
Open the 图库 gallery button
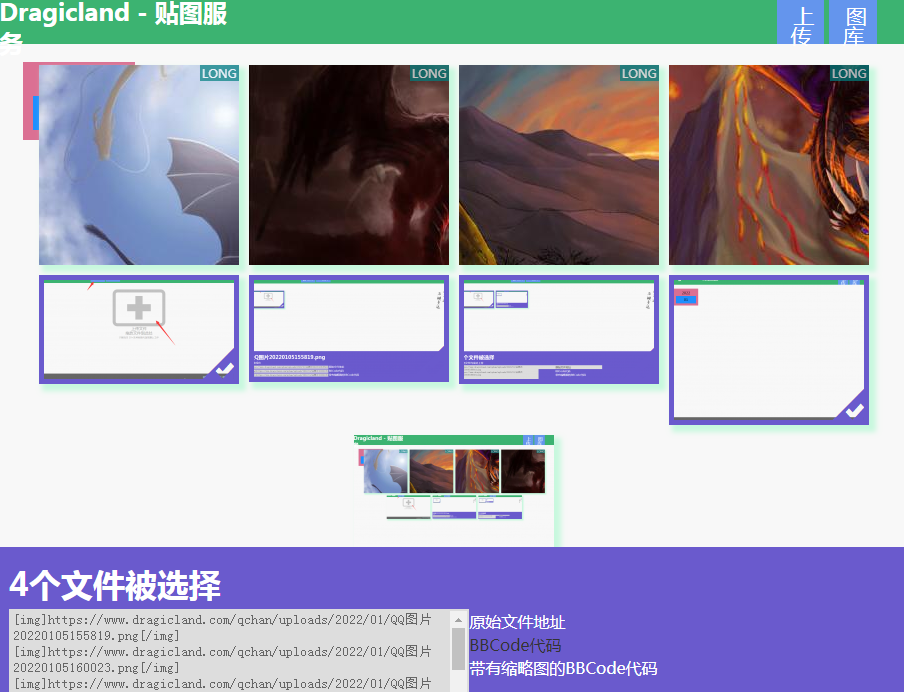[853, 22]
